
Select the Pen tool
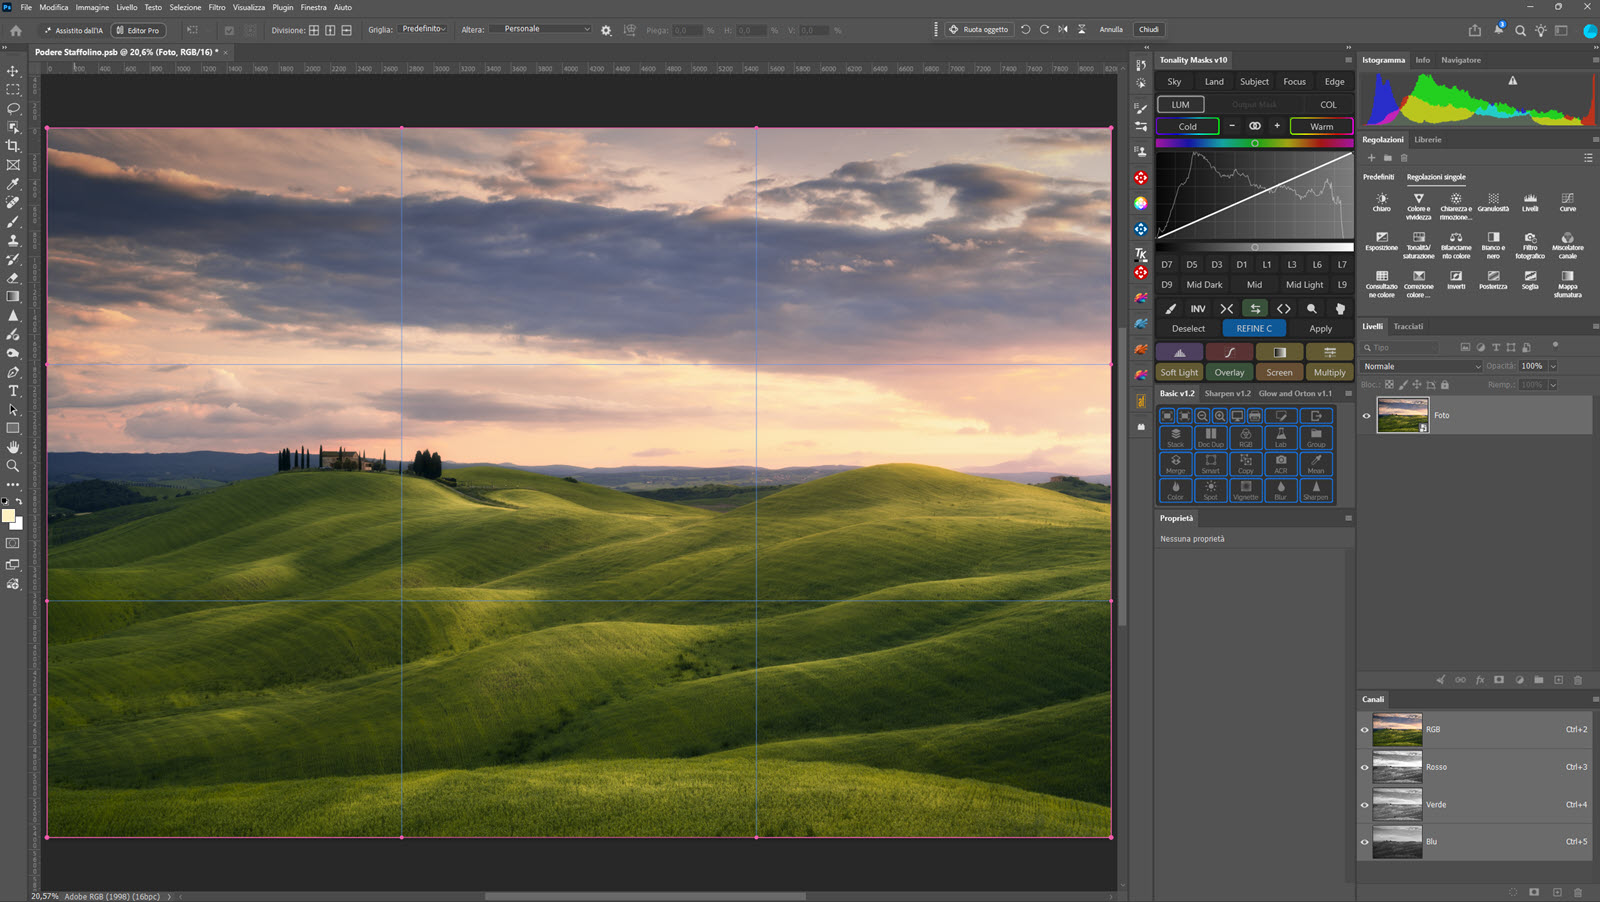13,372
